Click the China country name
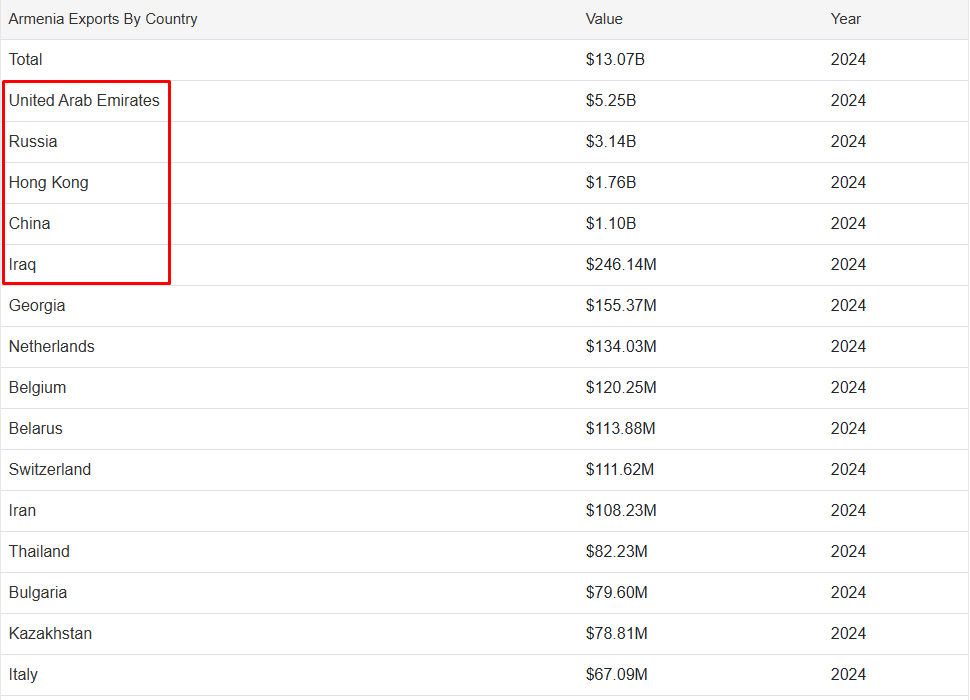 [x=30, y=223]
